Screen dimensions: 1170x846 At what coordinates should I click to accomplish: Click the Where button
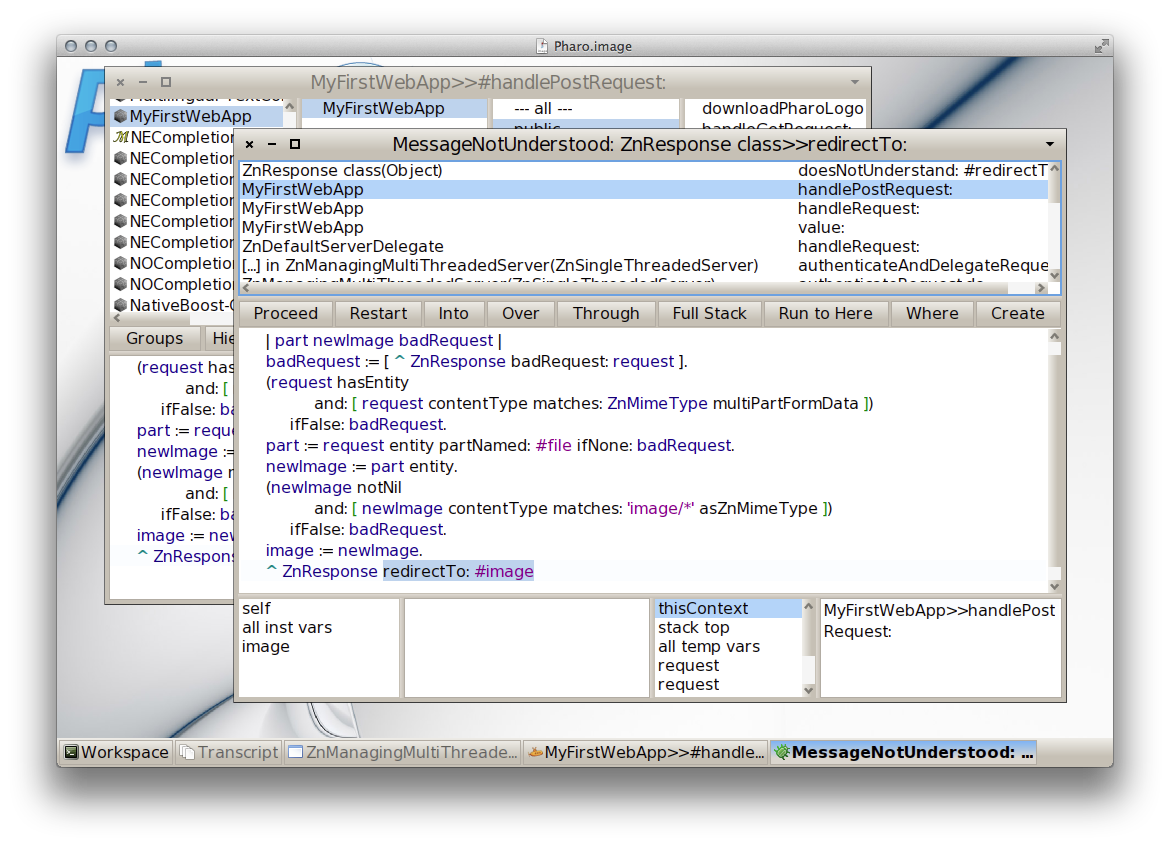[932, 313]
